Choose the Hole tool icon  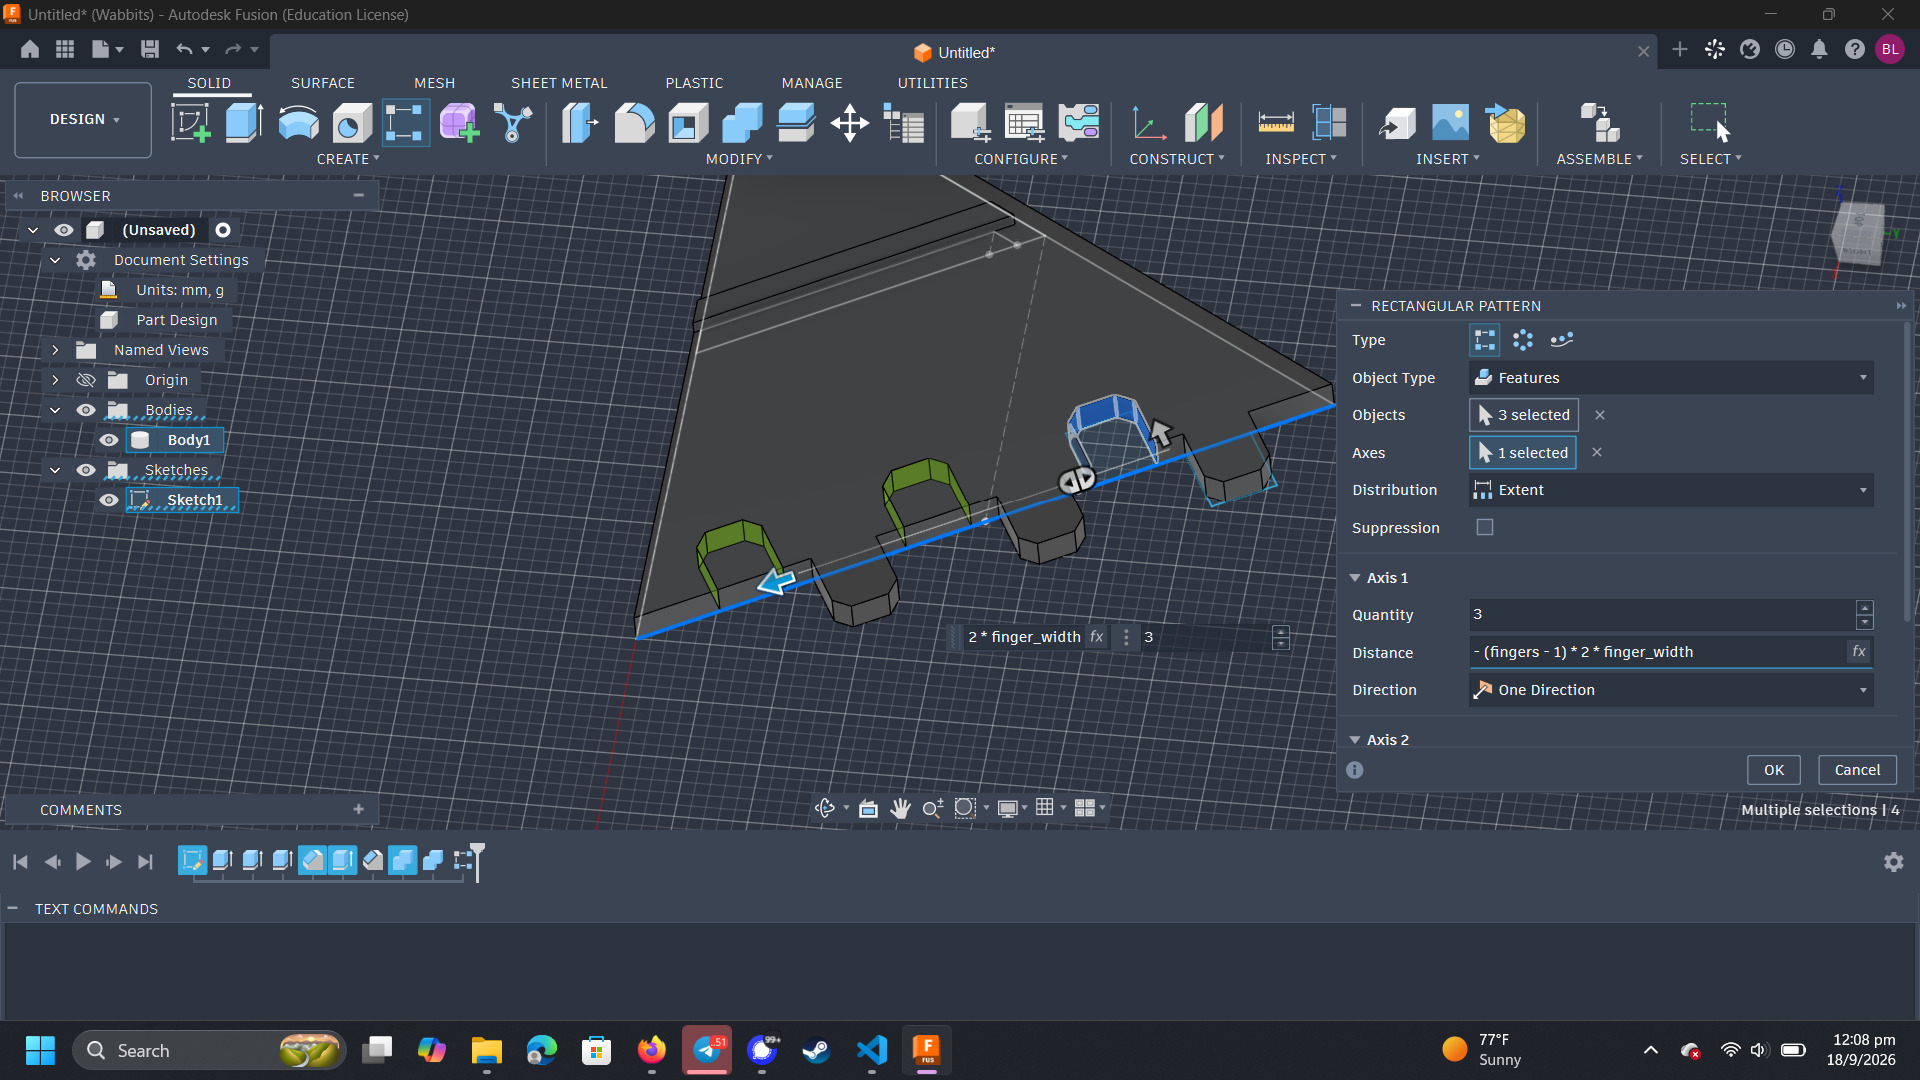pos(352,123)
